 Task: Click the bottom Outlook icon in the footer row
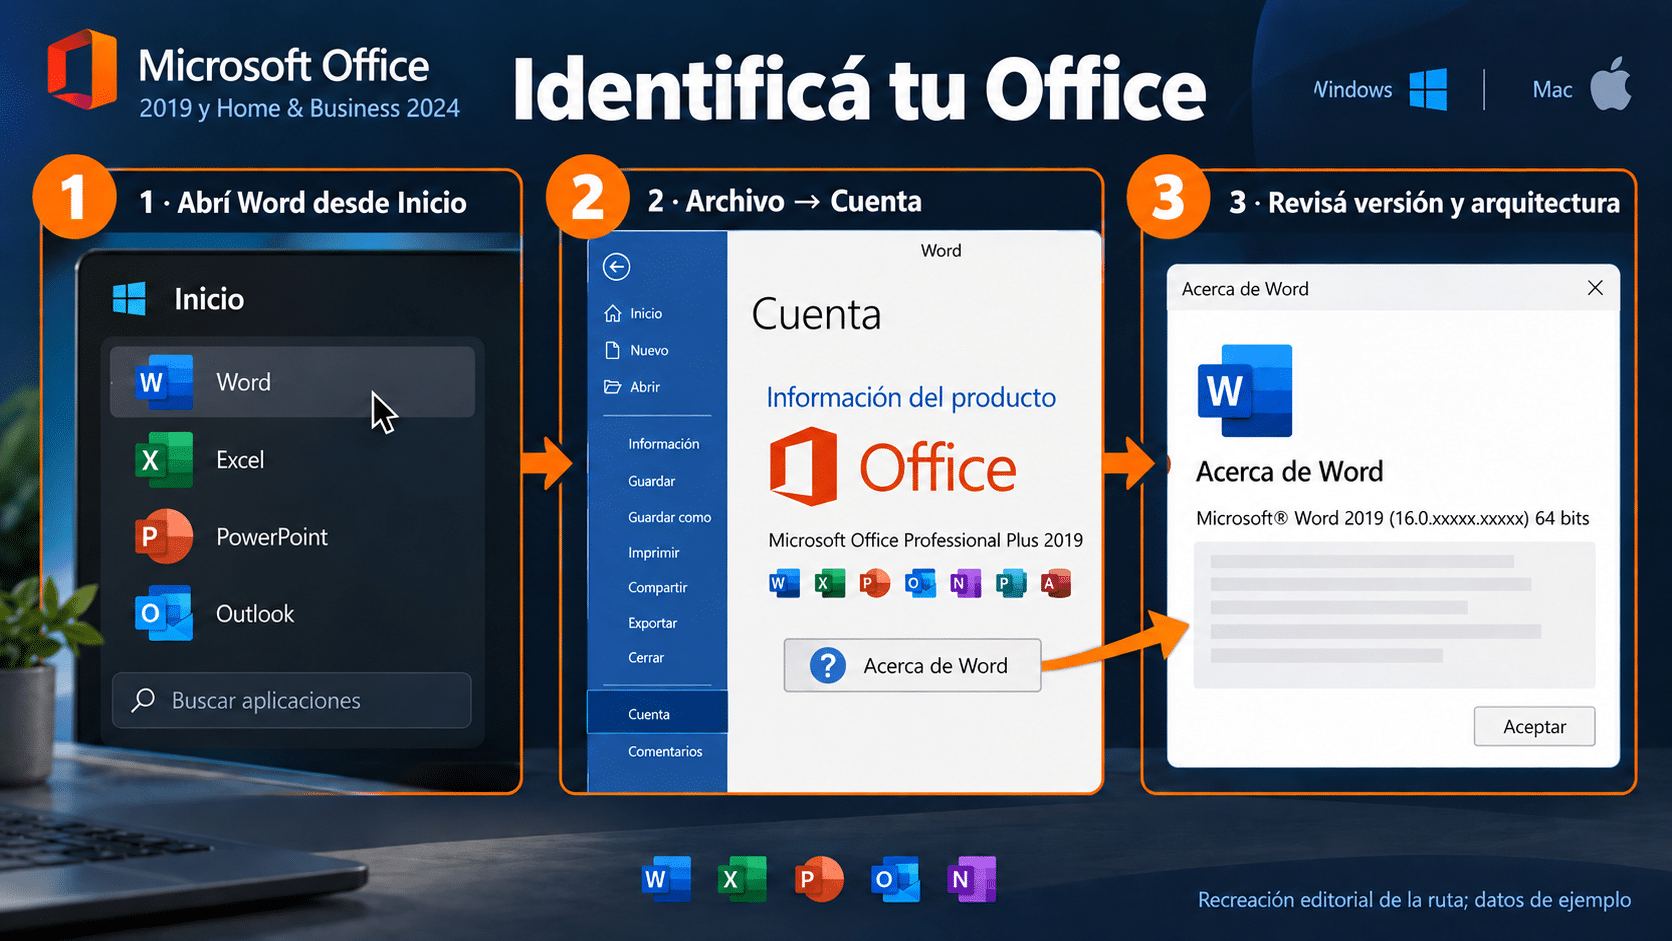[895, 879]
